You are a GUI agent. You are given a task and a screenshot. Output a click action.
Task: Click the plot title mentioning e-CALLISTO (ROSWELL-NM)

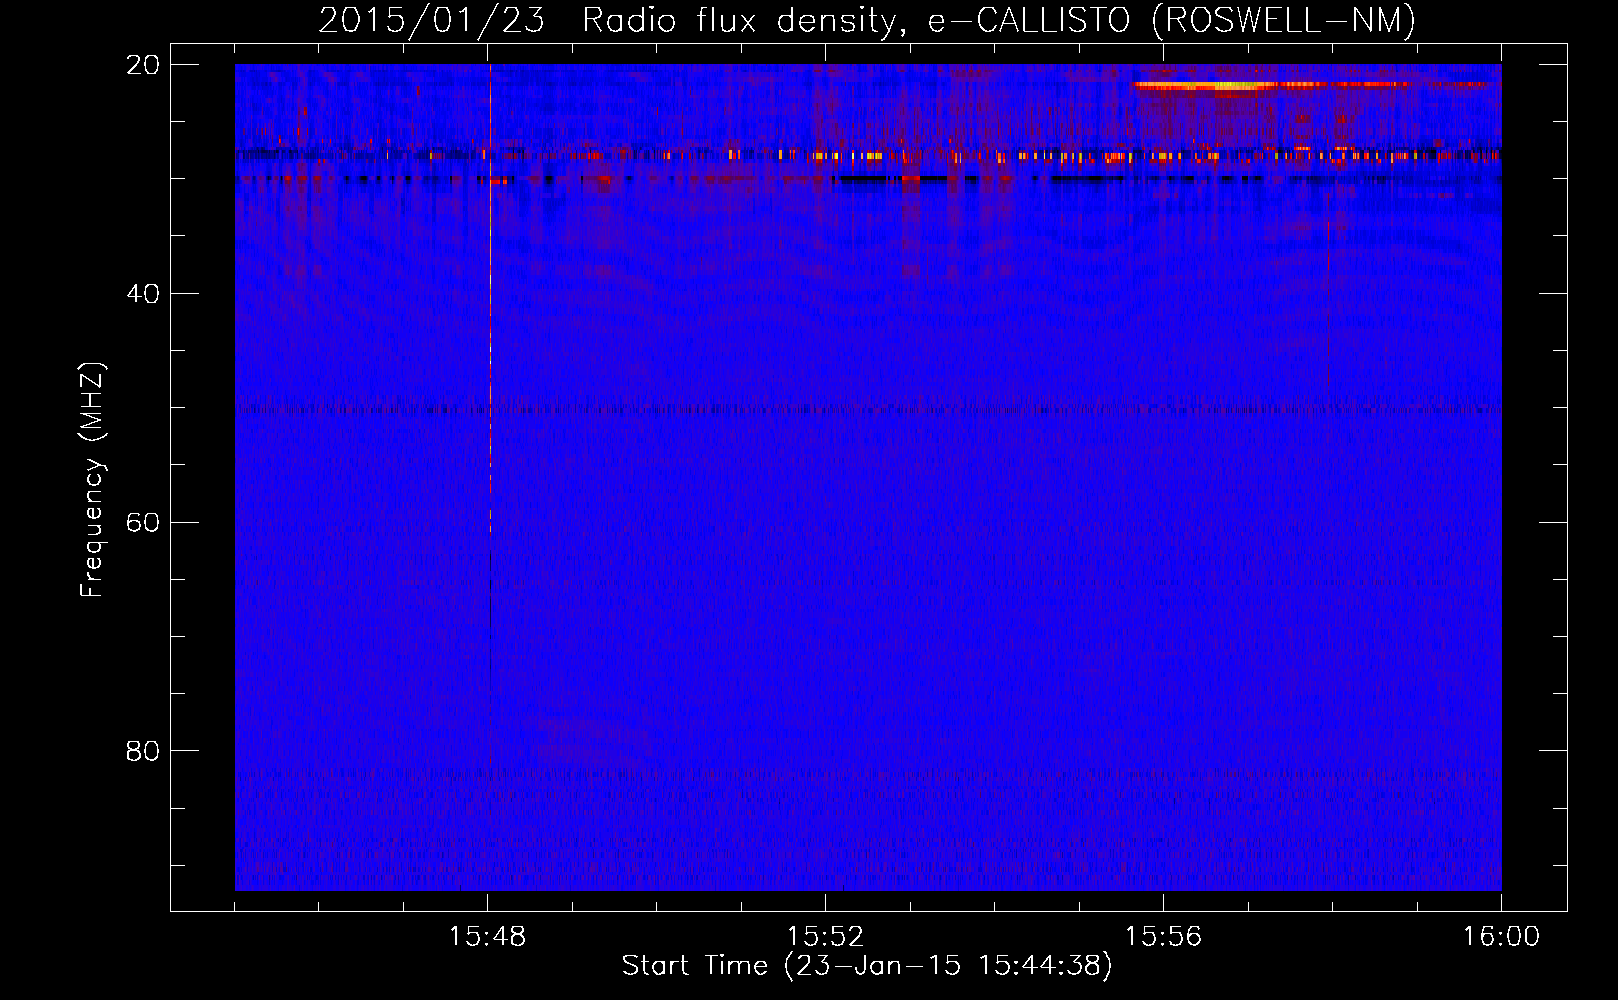[867, 21]
